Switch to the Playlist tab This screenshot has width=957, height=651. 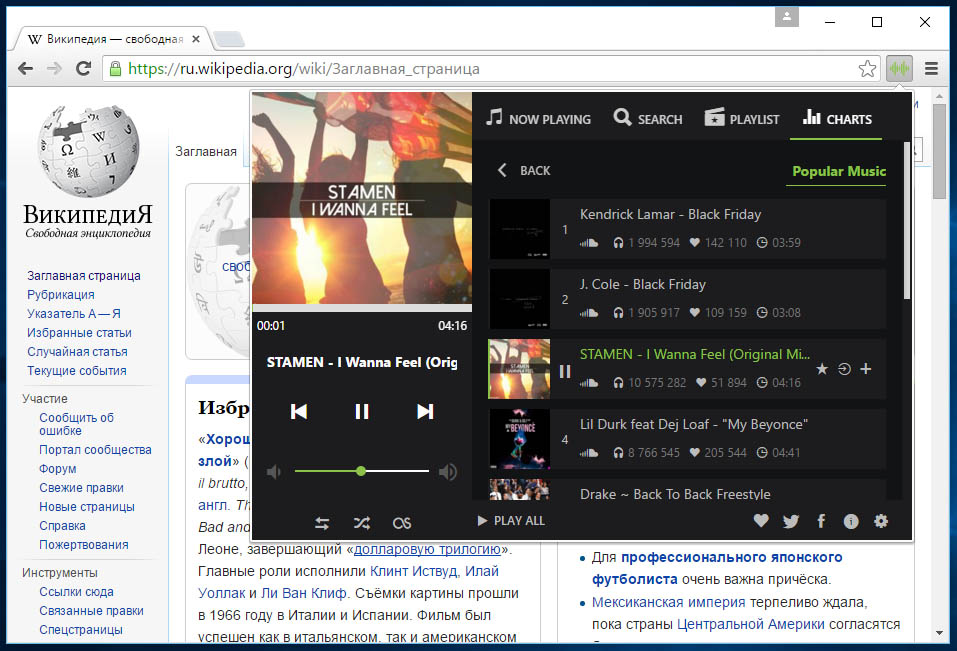tap(742, 118)
